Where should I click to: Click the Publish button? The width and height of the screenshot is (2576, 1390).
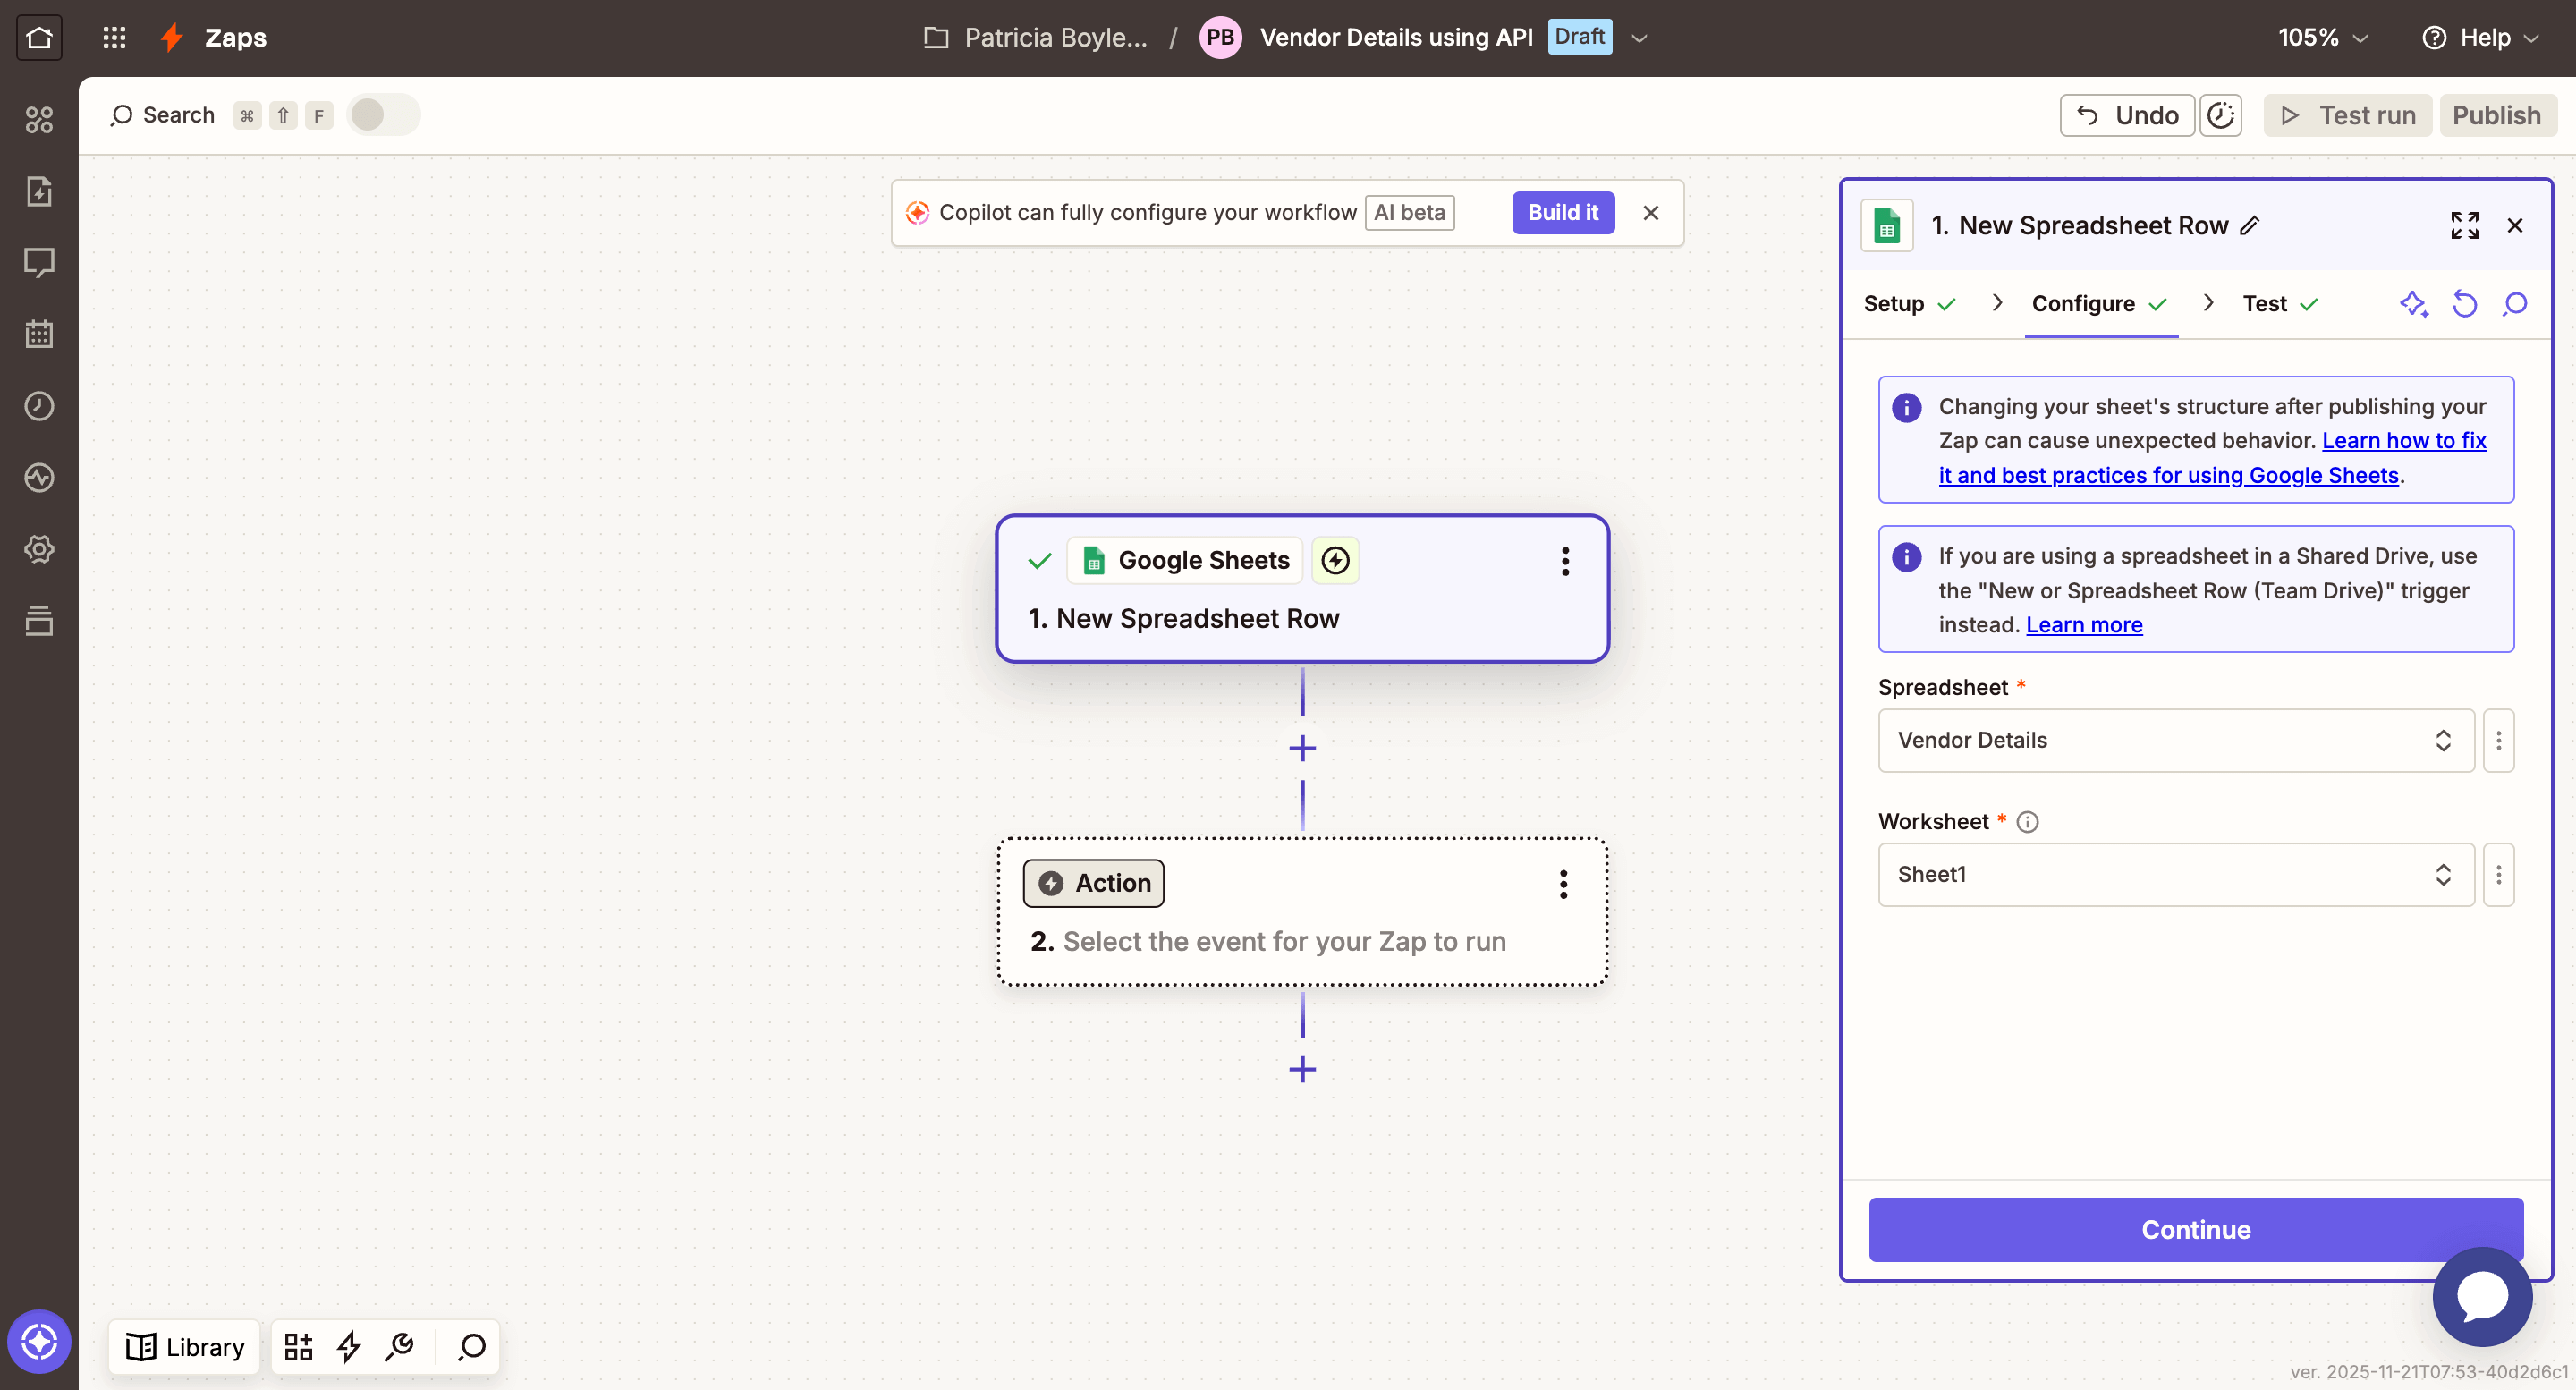2497,115
